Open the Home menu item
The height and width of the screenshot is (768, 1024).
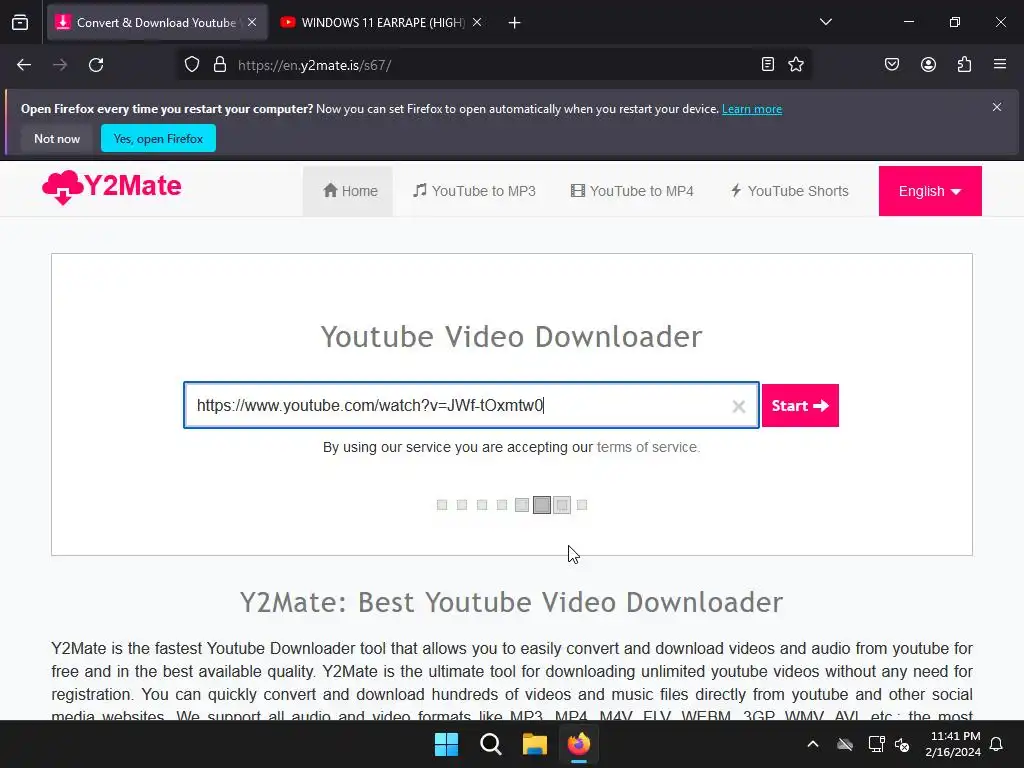(x=350, y=191)
